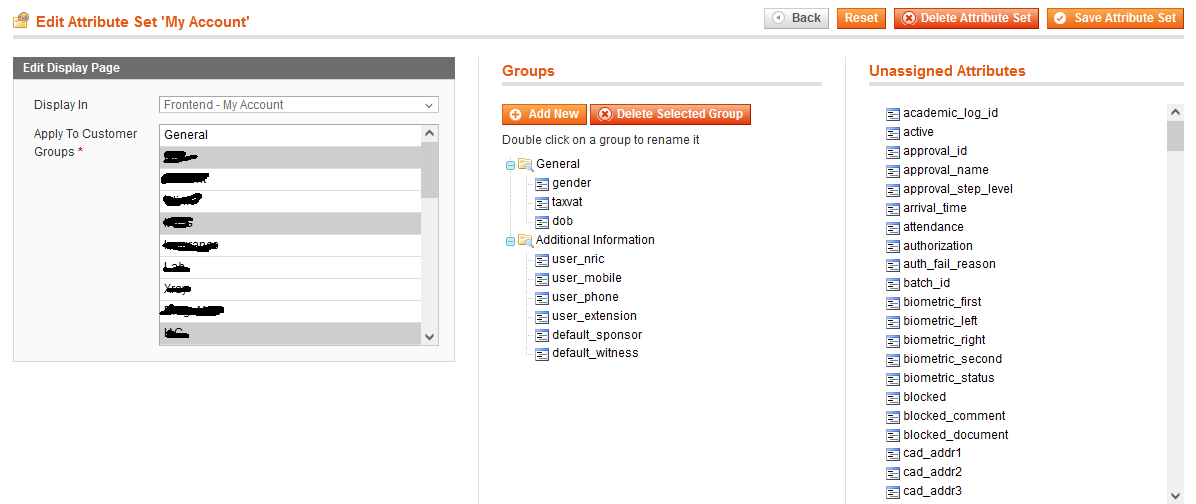Click the General group label

point(558,164)
